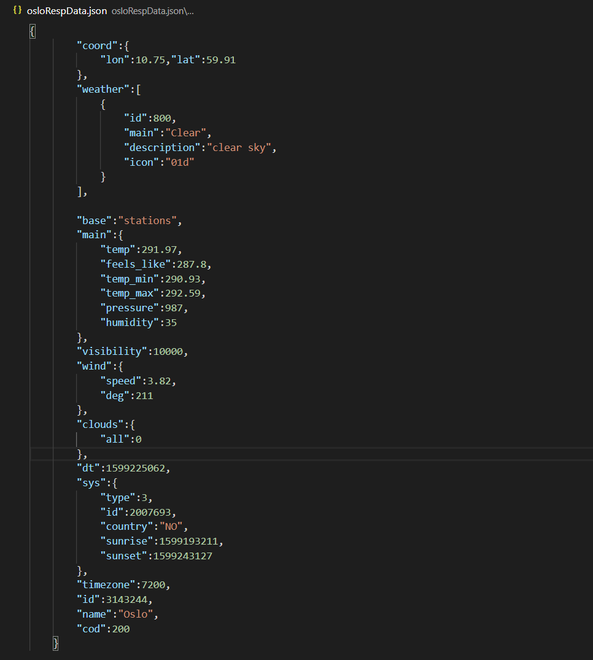Click the "all" key under clouds
The image size is (593, 660).
[x=115, y=439]
